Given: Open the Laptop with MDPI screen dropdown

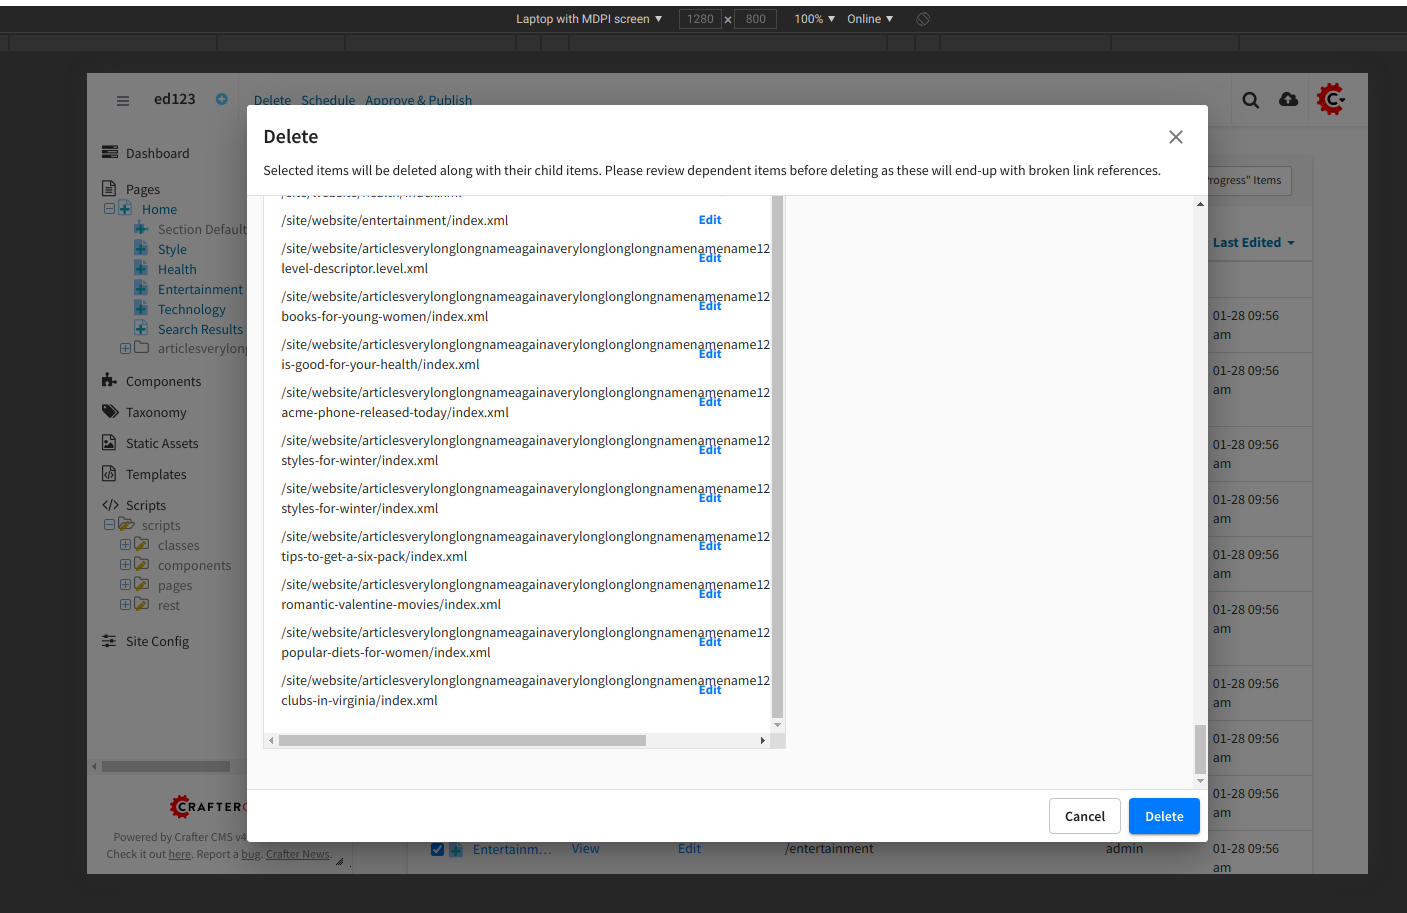Looking at the screenshot, I should [x=589, y=19].
